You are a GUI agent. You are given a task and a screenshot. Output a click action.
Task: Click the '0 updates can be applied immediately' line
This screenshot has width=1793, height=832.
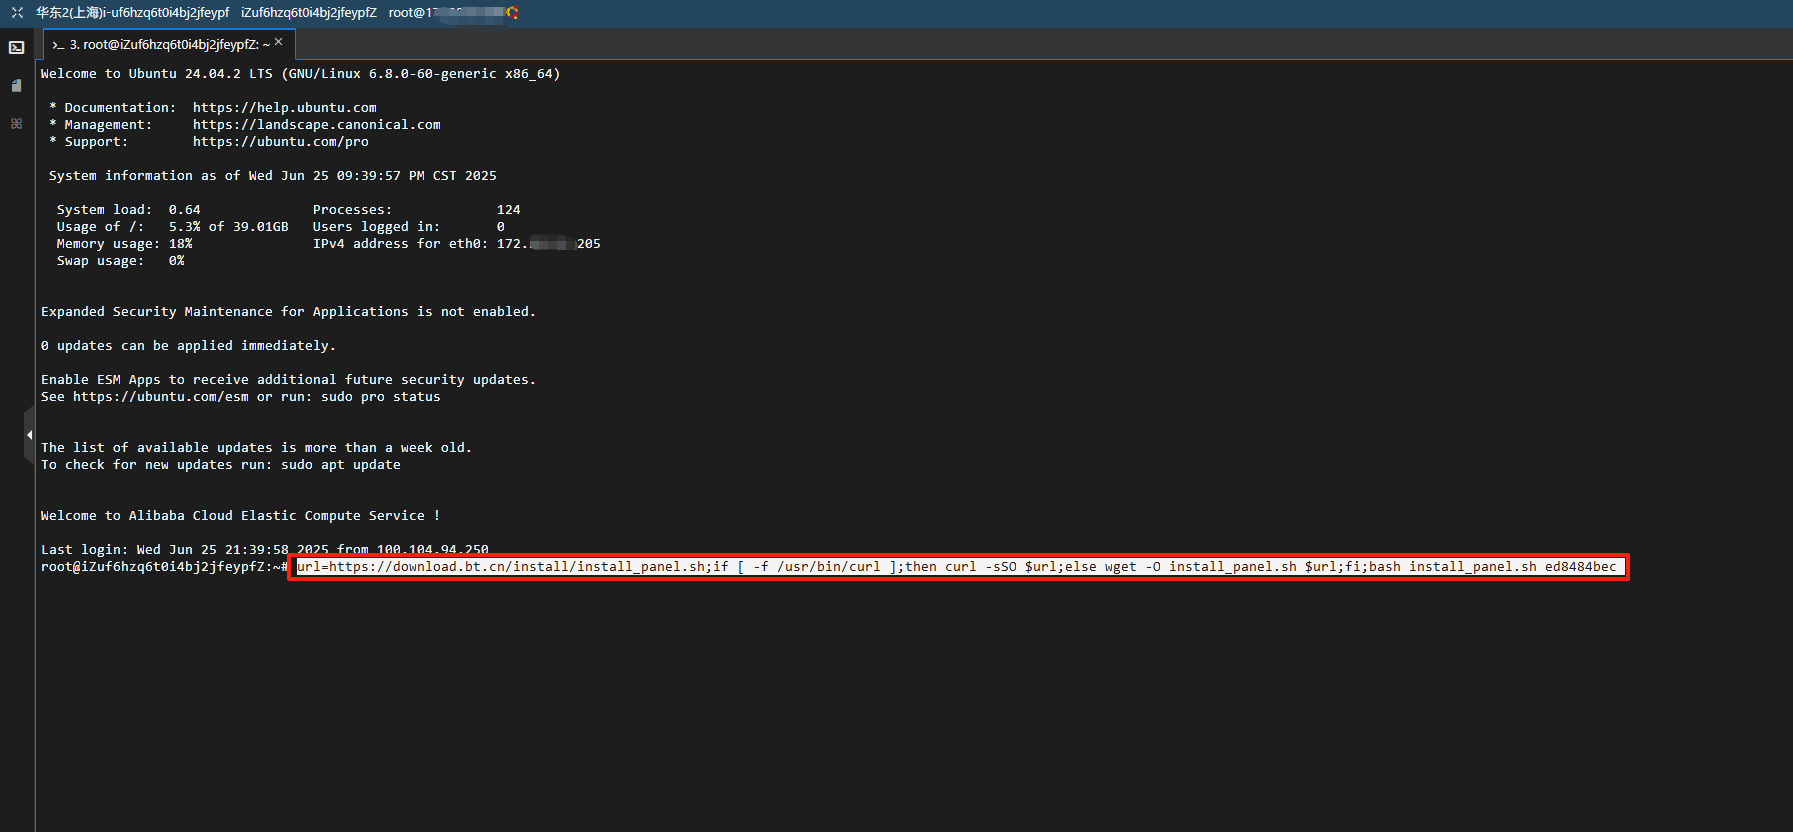[x=189, y=345]
